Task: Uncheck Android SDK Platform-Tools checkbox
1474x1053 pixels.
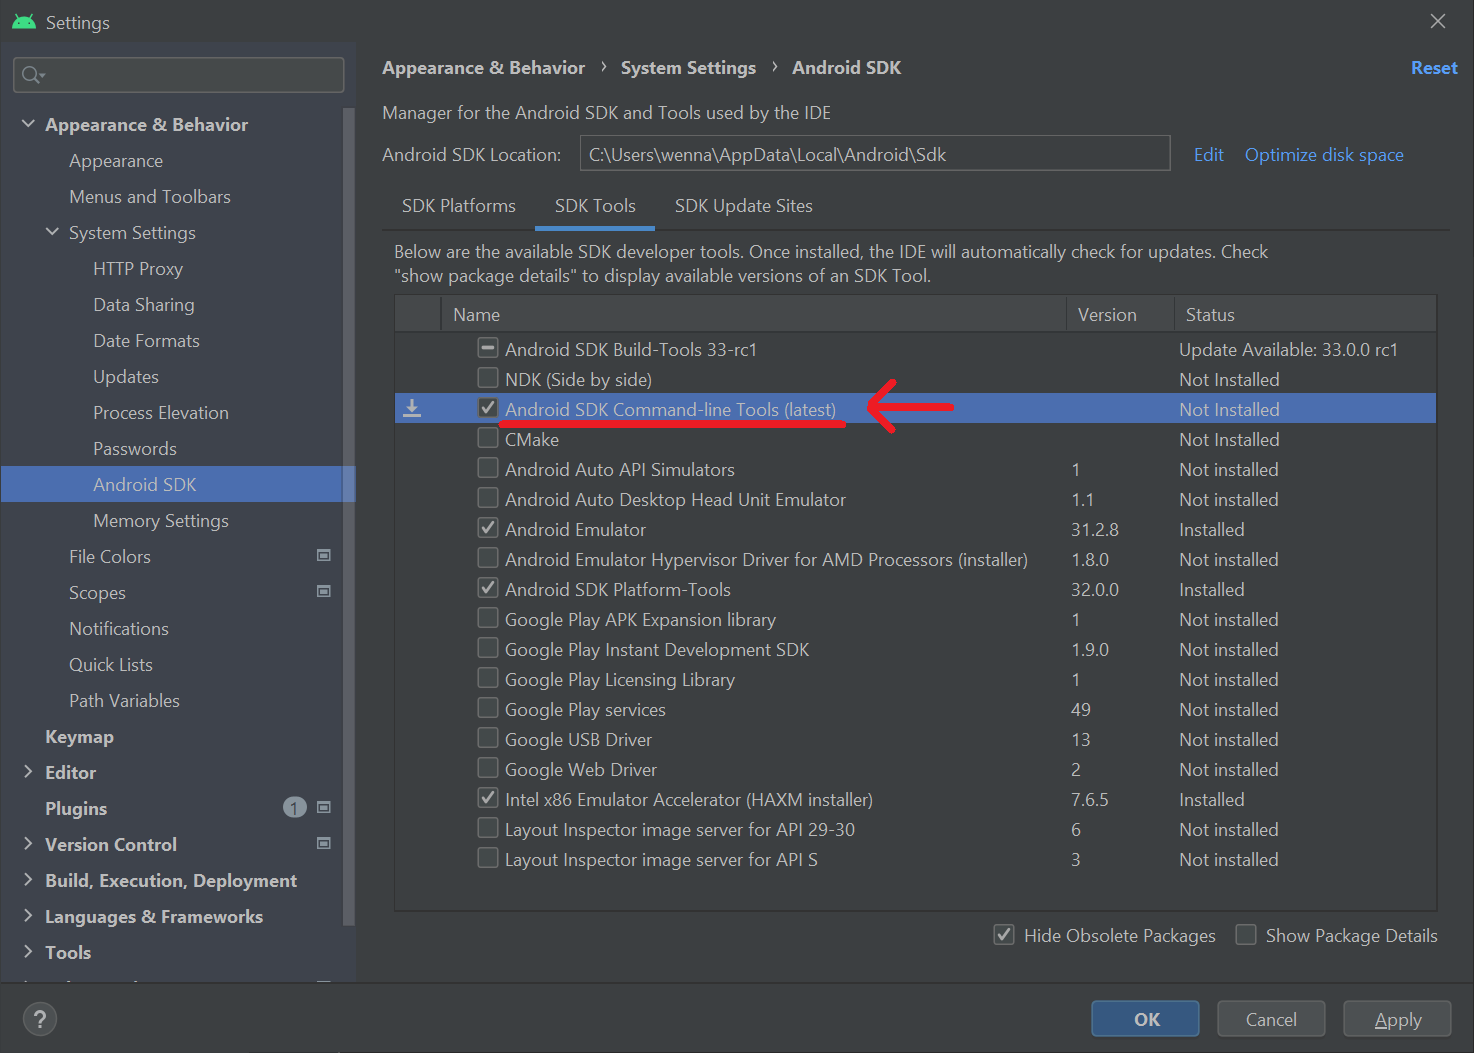Action: [x=488, y=588]
